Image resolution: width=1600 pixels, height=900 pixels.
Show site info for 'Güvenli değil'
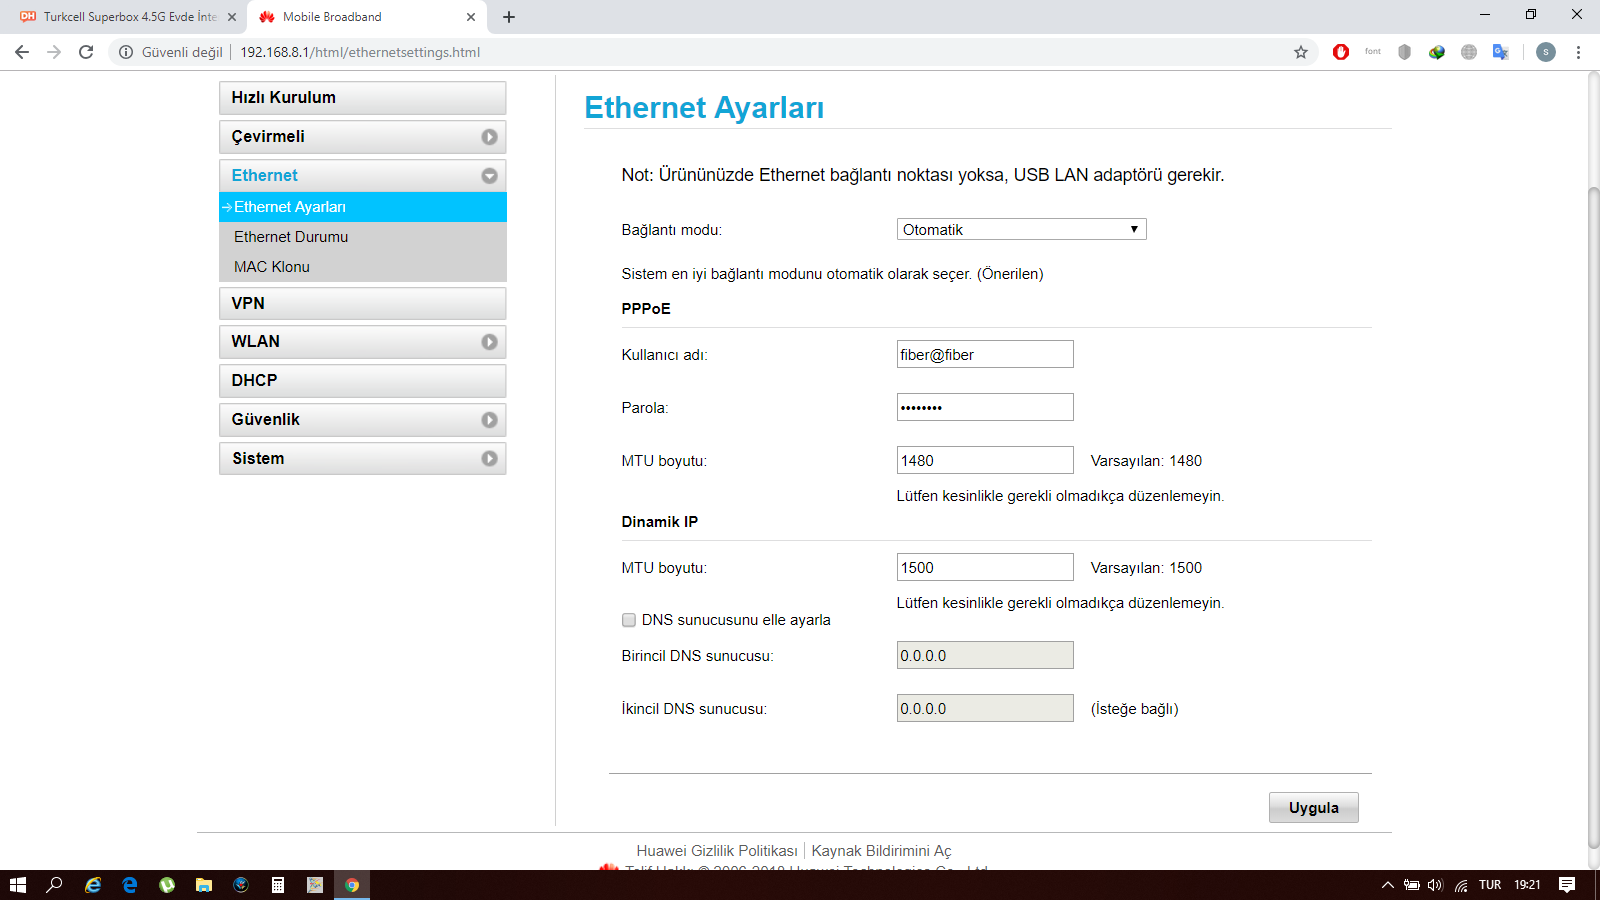171,52
